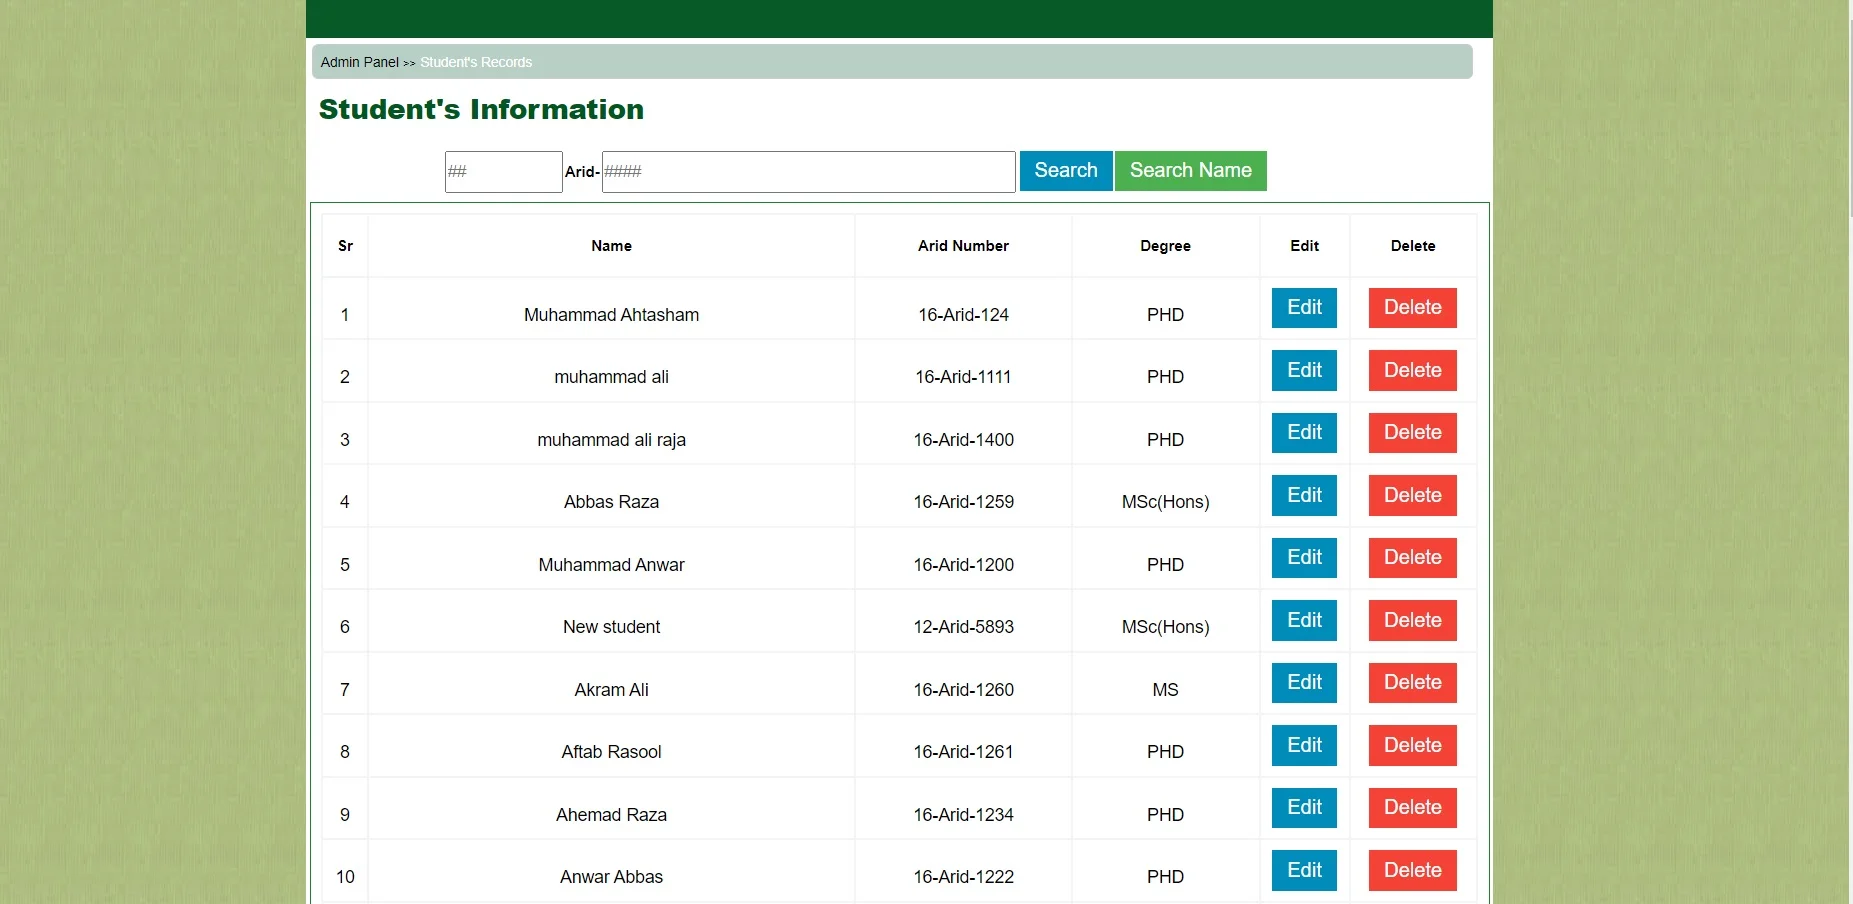The image size is (1853, 904).
Task: Delete Muhammad Ahtasham's record
Action: tap(1412, 308)
